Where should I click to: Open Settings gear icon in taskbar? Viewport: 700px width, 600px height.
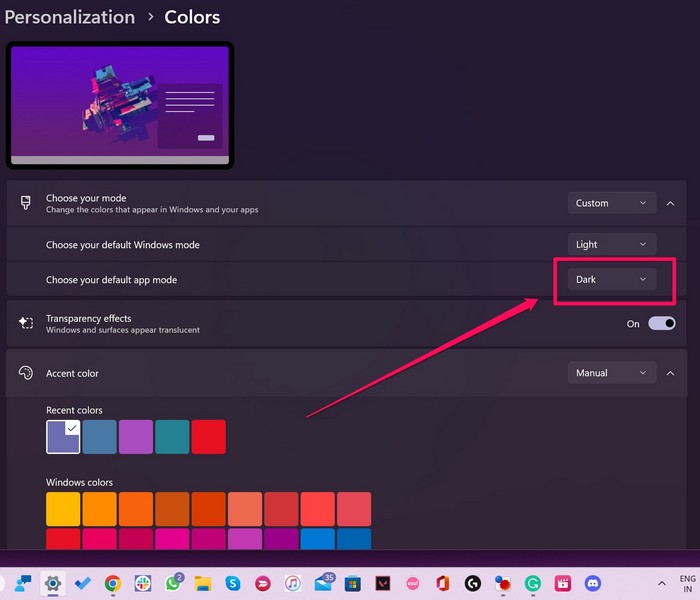coord(52,583)
